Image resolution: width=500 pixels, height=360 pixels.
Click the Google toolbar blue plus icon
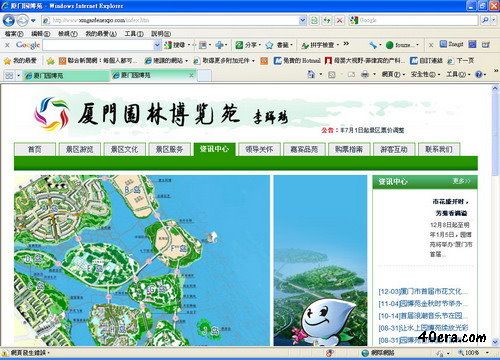pyautogui.click(x=219, y=45)
